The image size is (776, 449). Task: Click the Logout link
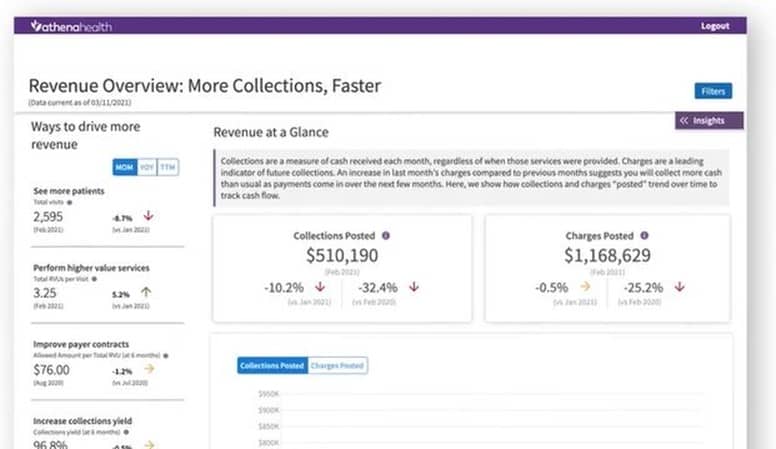(715, 26)
